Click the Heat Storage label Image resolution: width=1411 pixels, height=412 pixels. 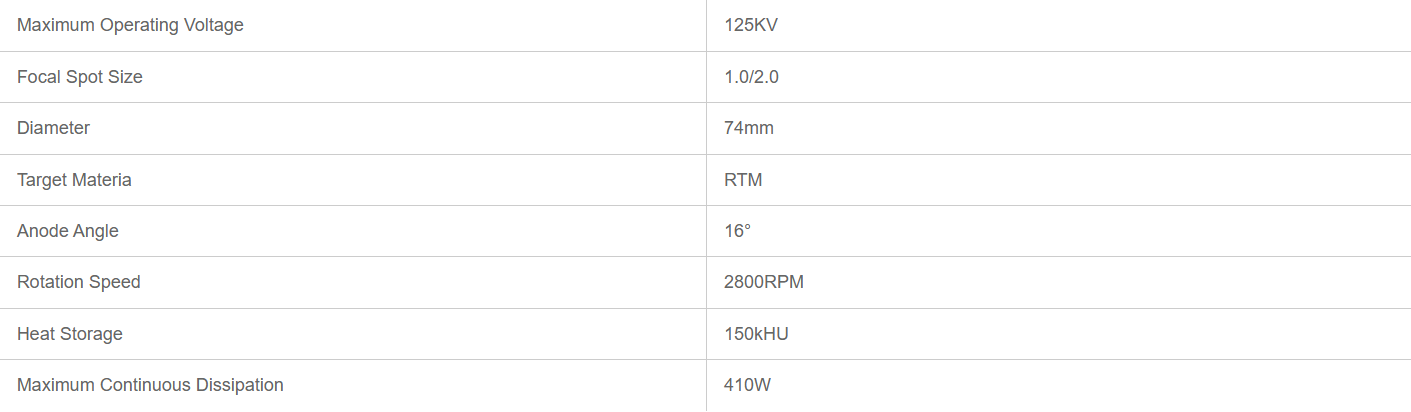tap(70, 334)
